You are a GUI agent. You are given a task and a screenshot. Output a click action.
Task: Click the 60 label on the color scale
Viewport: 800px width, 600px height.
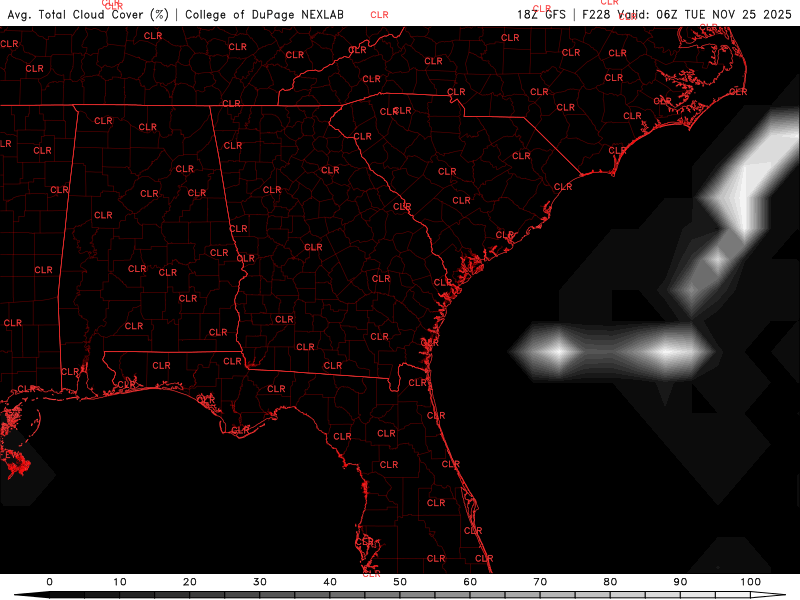pyautogui.click(x=470, y=582)
